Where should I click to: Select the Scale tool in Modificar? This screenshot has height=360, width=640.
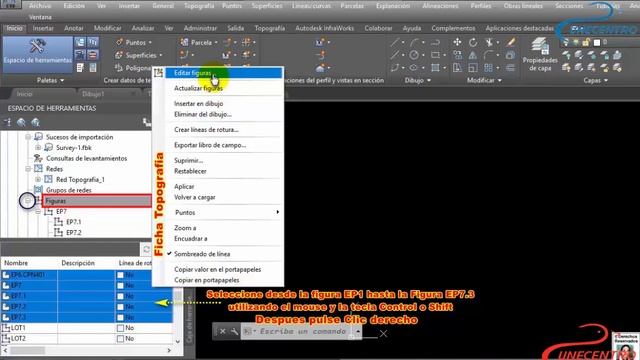473,68
